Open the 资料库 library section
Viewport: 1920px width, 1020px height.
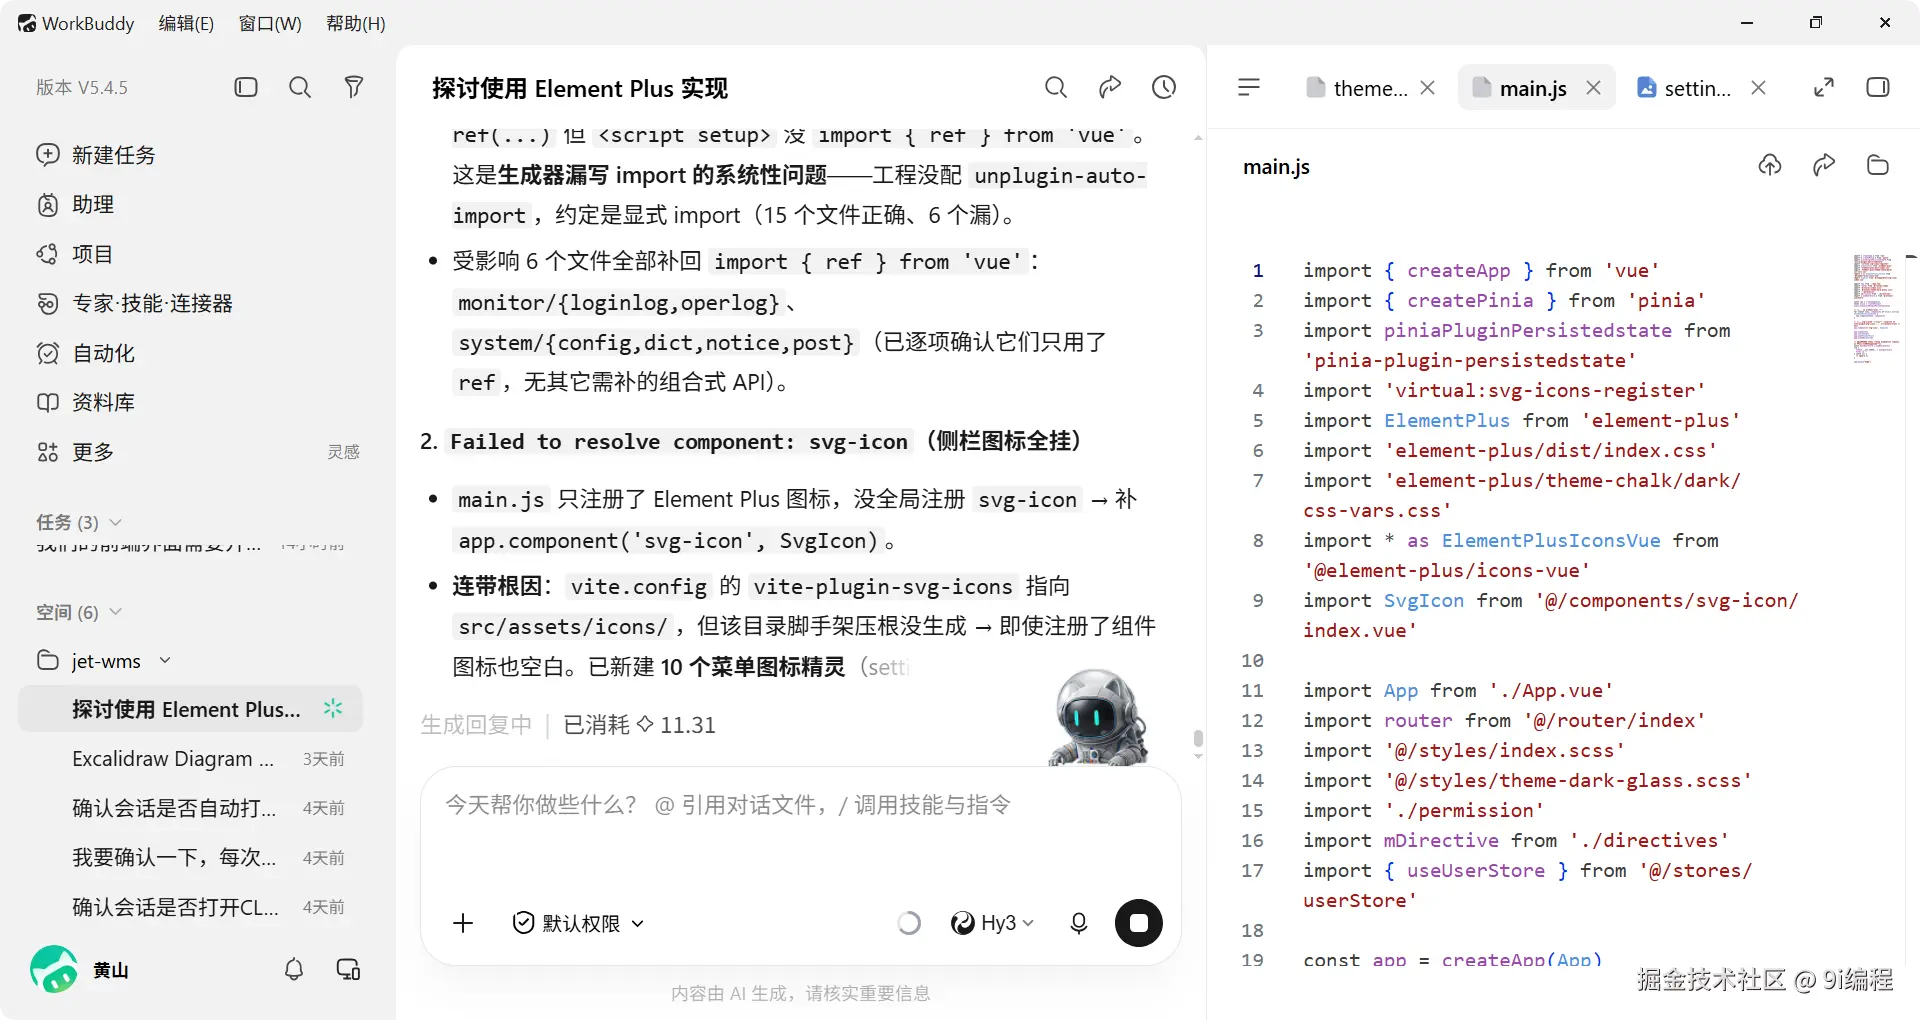85,402
